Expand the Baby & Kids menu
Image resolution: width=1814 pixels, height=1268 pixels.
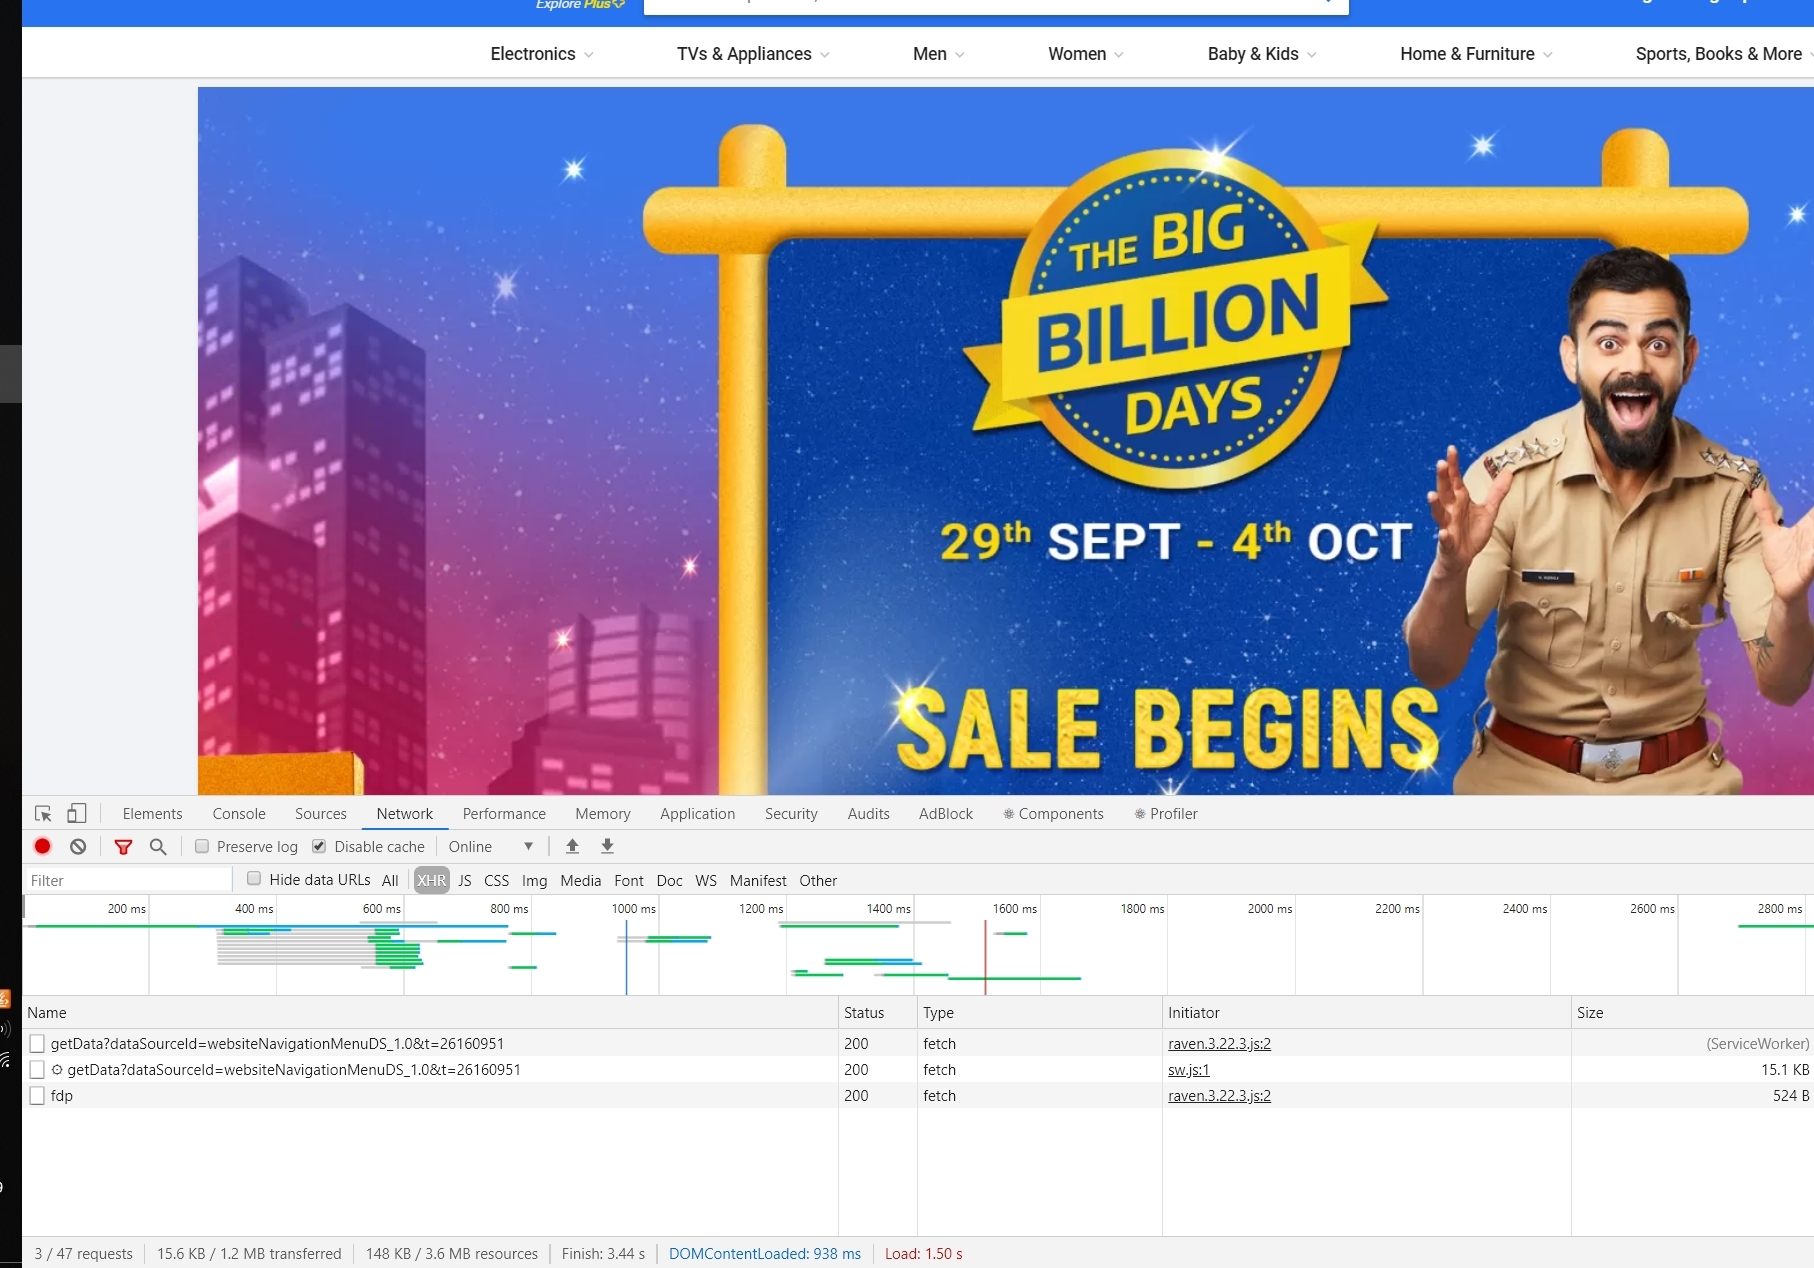tap(1262, 54)
